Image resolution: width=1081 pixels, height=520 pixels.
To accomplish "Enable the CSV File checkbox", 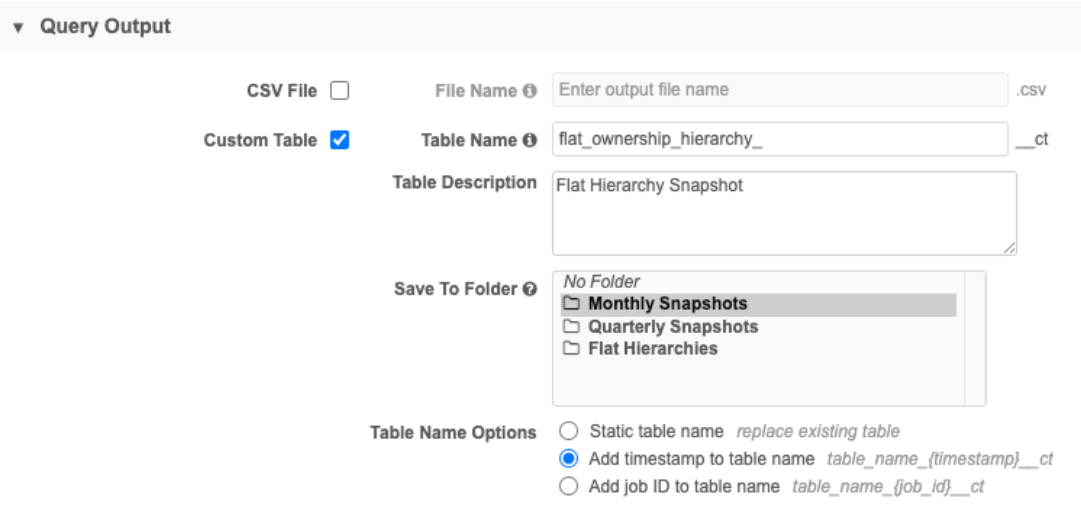I will pyautogui.click(x=340, y=91).
